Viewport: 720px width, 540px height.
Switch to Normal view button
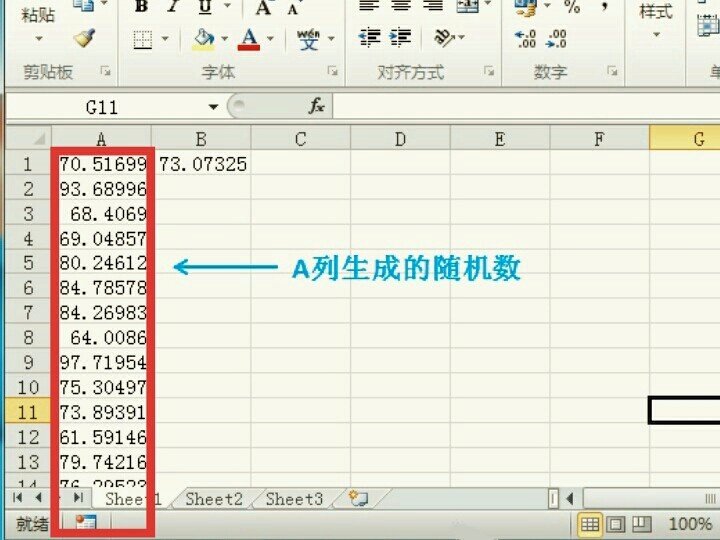(590, 524)
